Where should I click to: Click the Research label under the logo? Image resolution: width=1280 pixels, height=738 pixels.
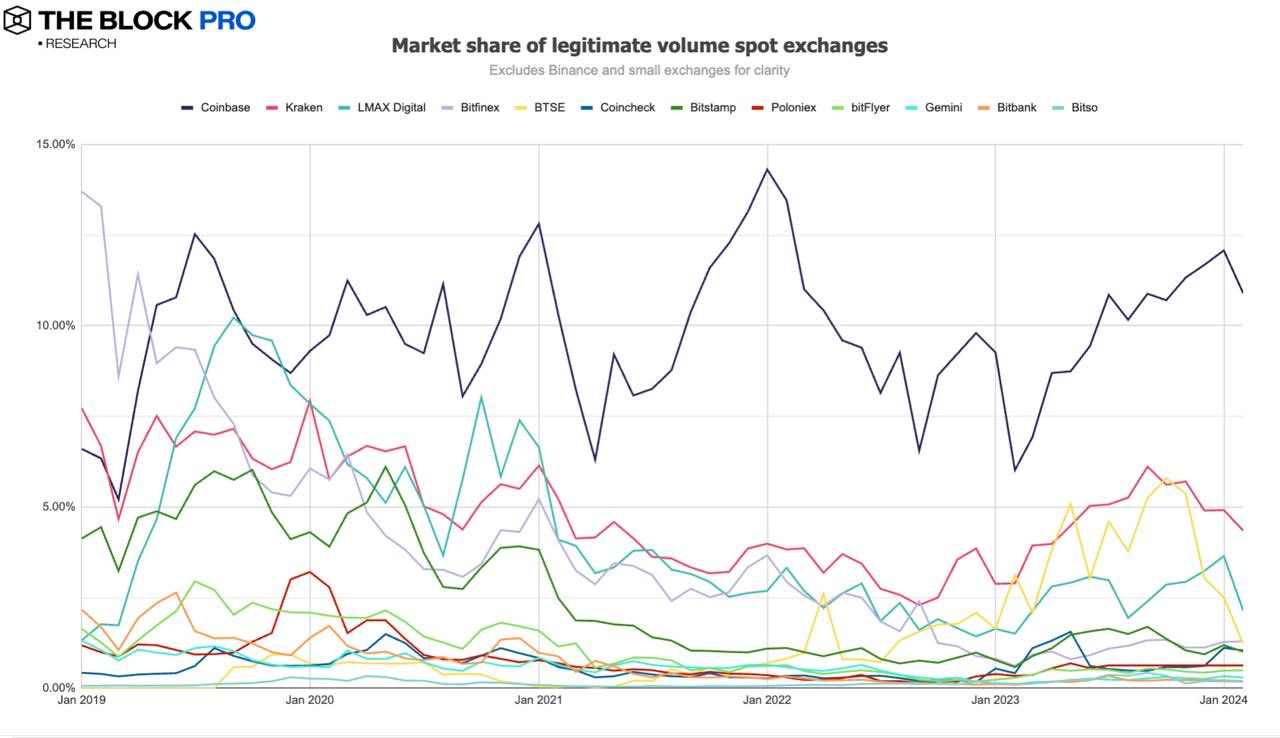point(77,44)
